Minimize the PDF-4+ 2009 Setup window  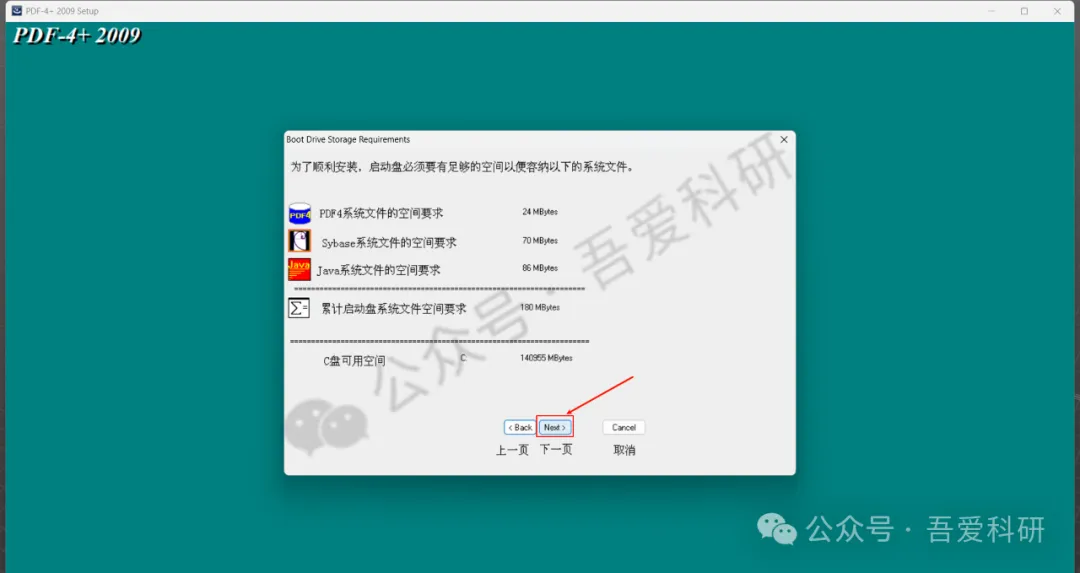tap(992, 11)
